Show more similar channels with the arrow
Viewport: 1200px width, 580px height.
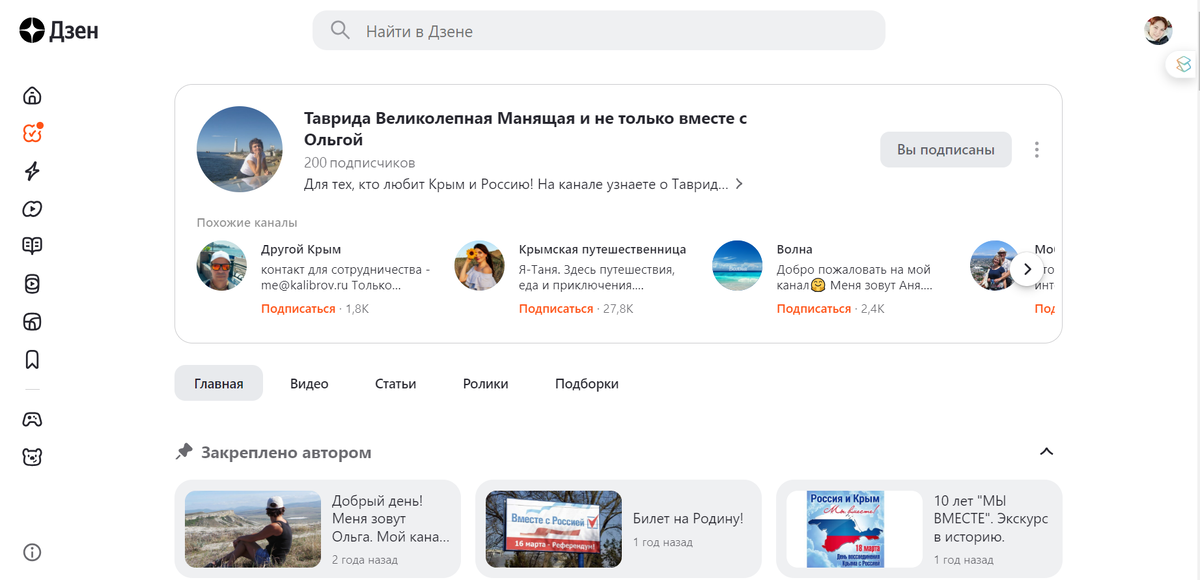1027,268
